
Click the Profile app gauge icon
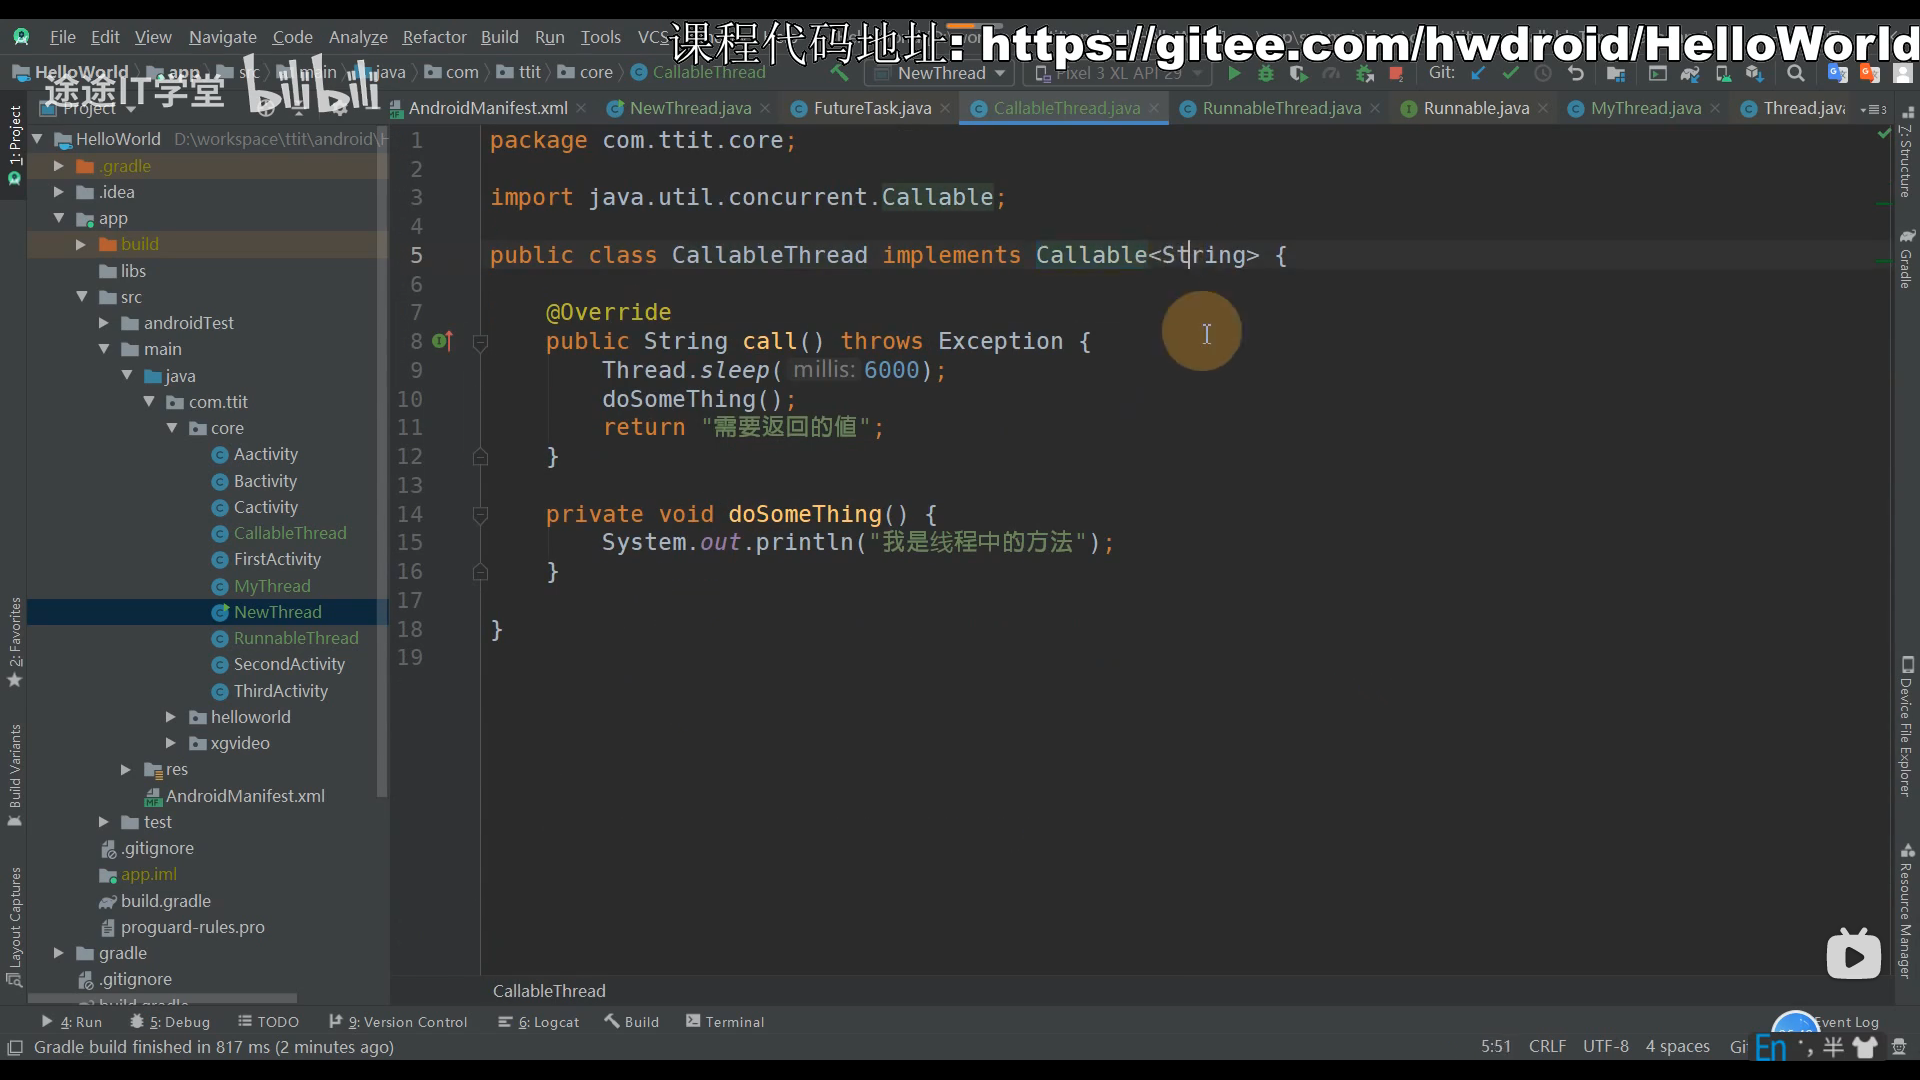pos(1331,73)
